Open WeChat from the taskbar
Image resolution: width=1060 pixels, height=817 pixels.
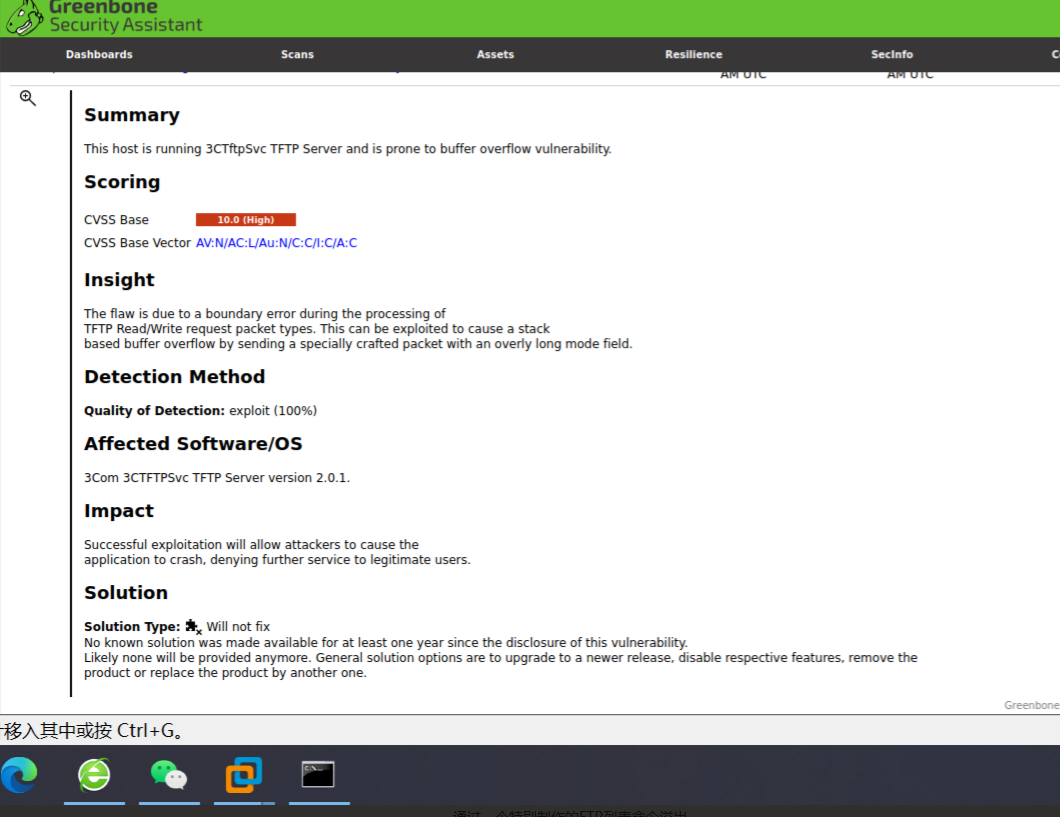169,774
